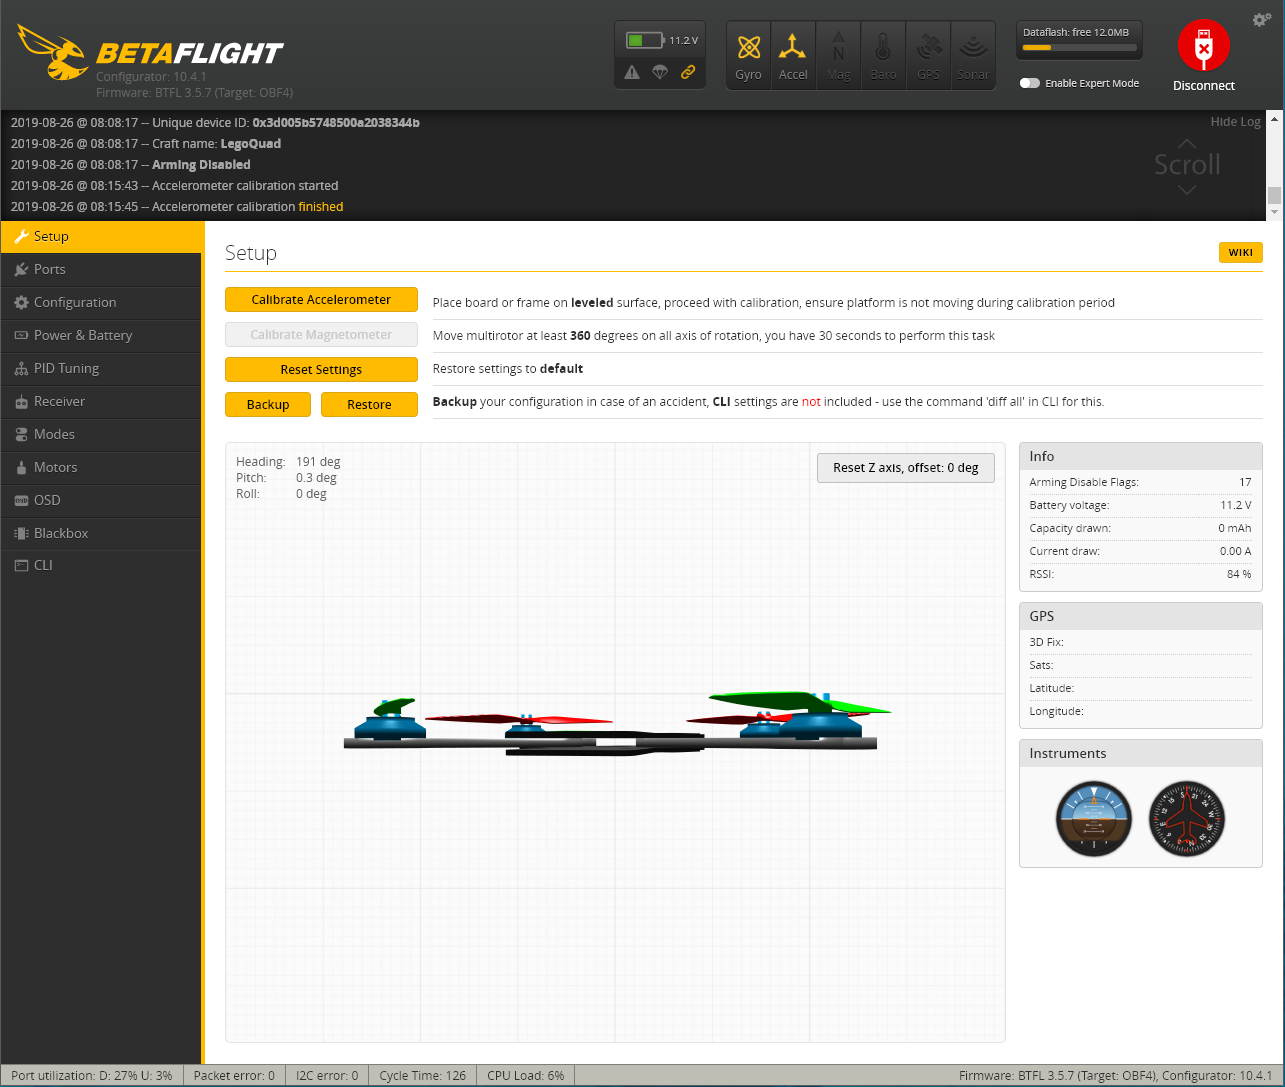Click the log Scroll down chevron

tap(1186, 190)
